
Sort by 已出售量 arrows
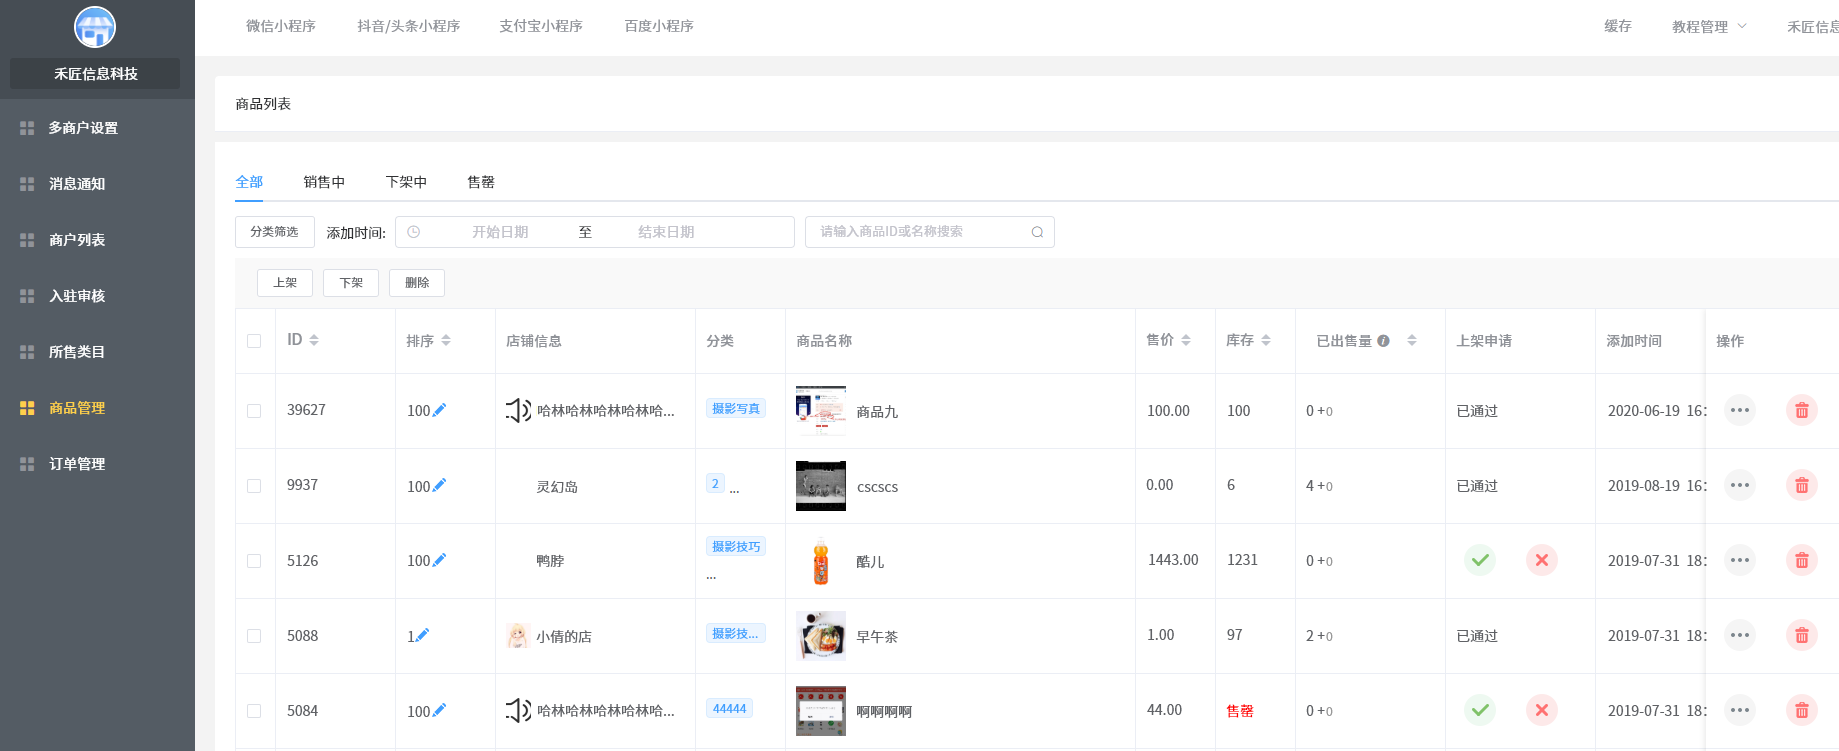pyautogui.click(x=1412, y=340)
